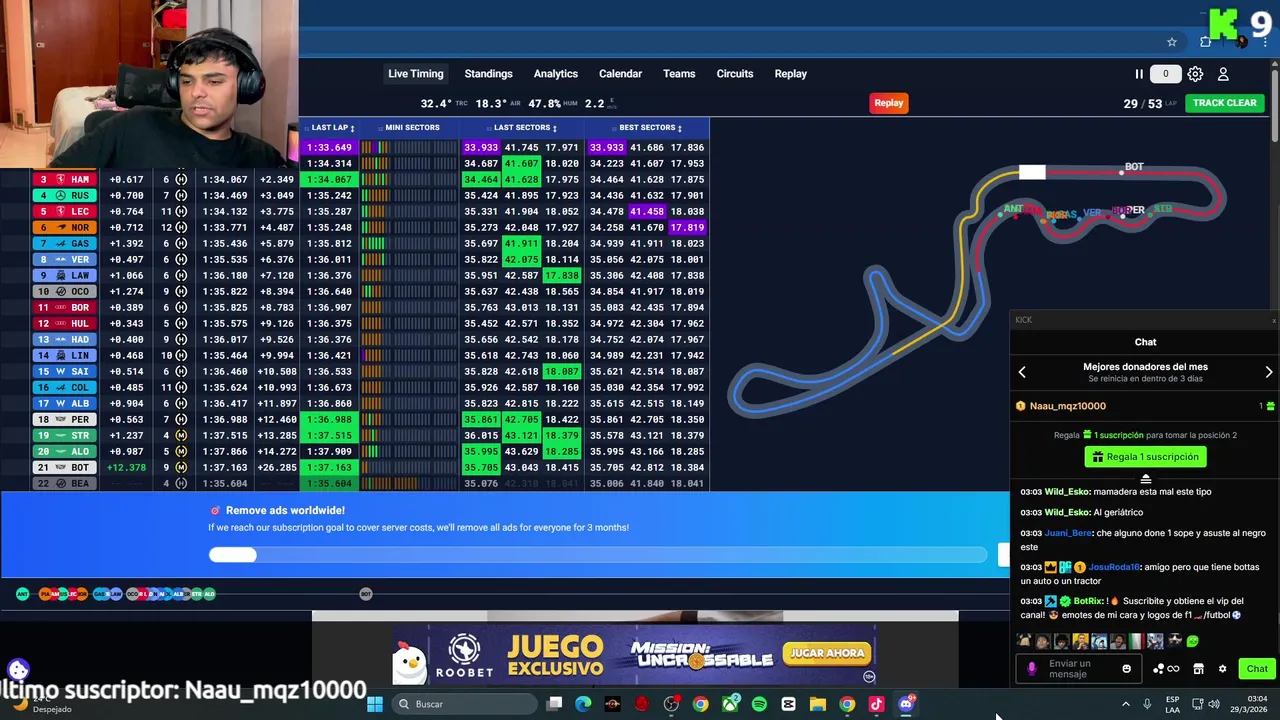
Task: Open the Standings tab
Action: coord(488,74)
